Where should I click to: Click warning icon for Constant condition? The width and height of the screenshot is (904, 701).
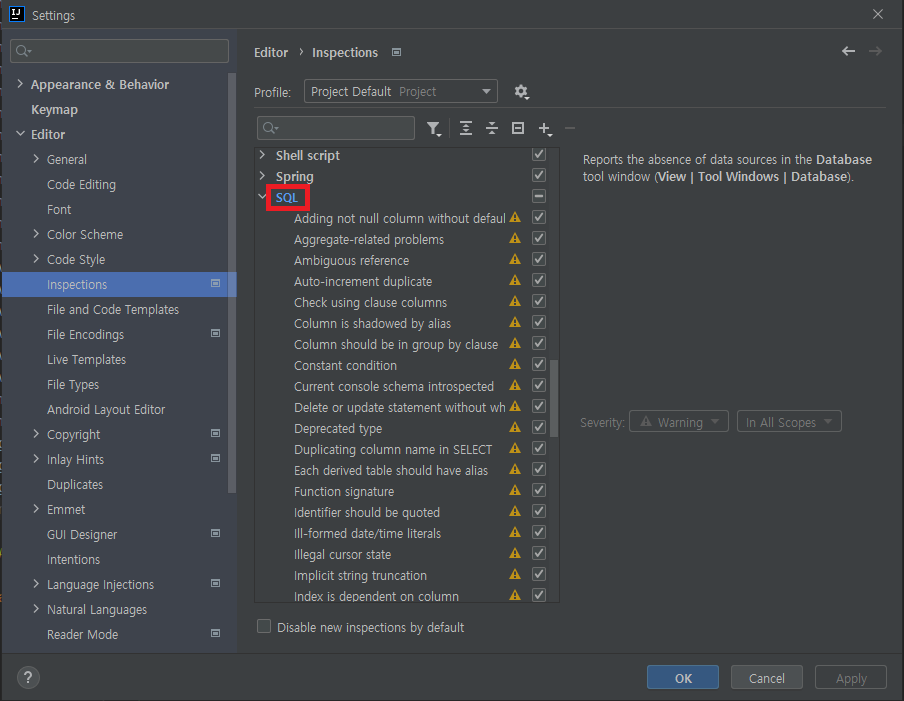[515, 364]
